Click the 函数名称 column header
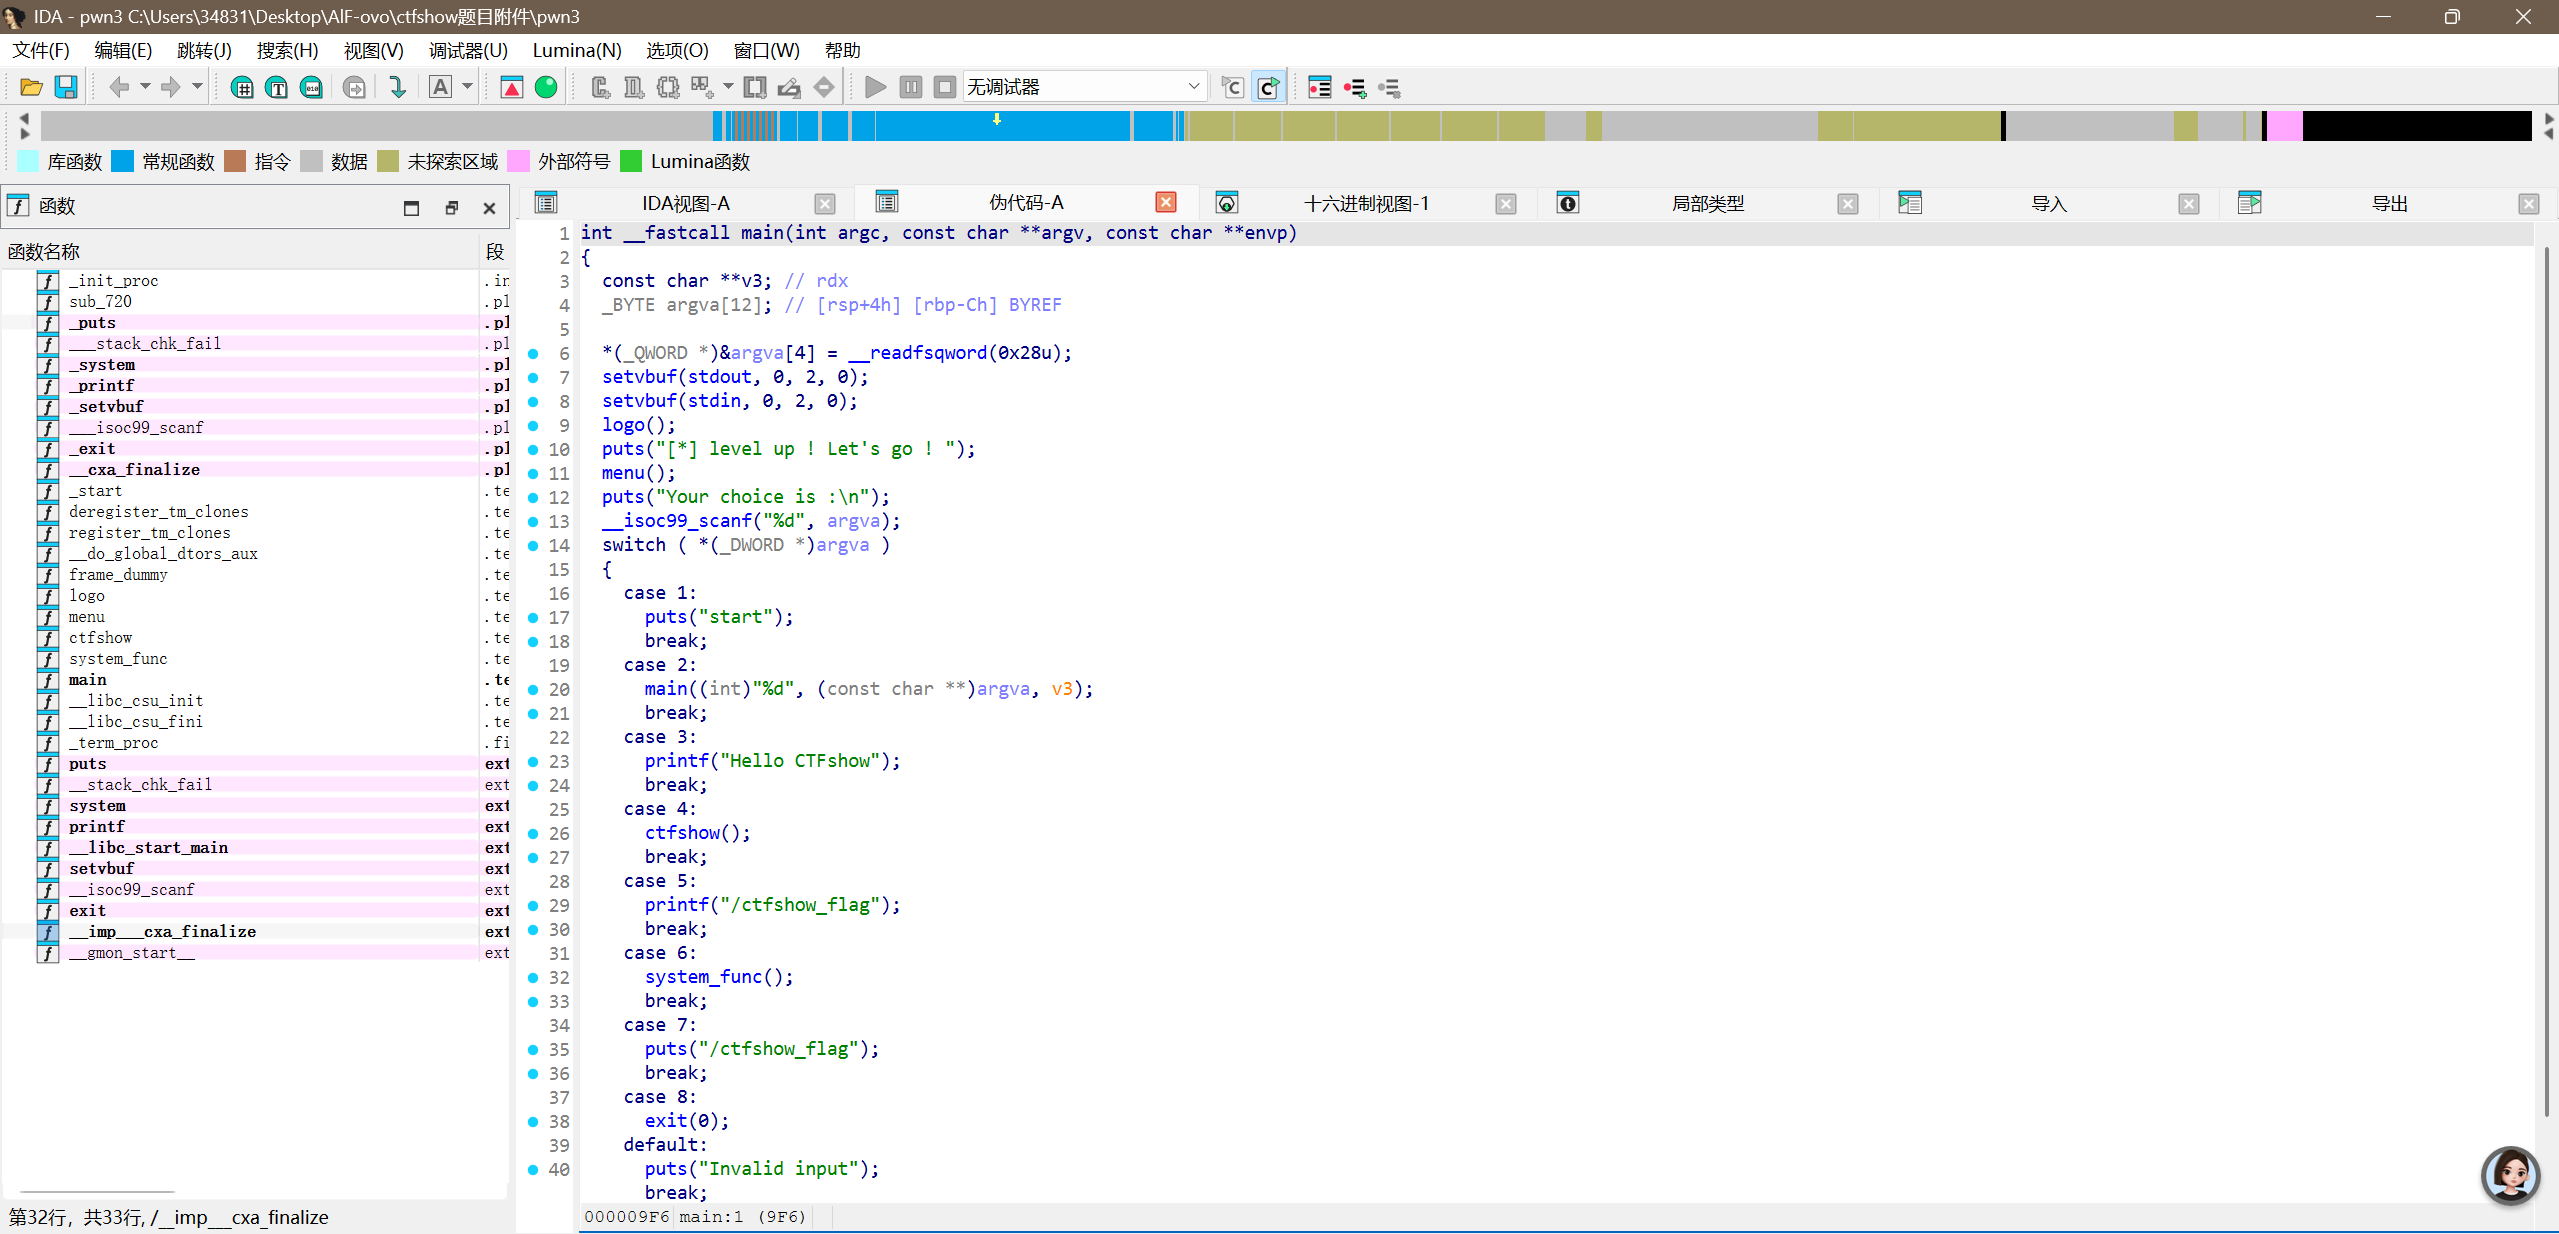The width and height of the screenshot is (2559, 1234). click(44, 251)
